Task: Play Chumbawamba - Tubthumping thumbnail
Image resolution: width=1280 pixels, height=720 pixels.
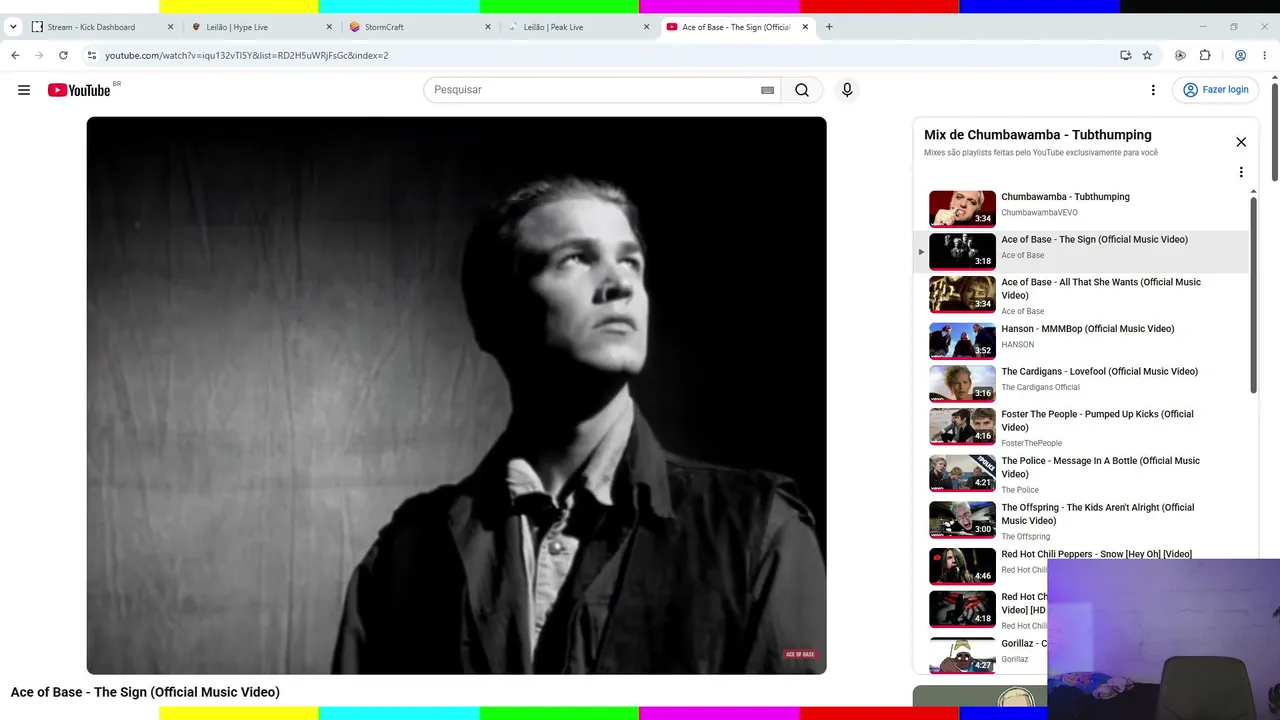Action: point(962,209)
